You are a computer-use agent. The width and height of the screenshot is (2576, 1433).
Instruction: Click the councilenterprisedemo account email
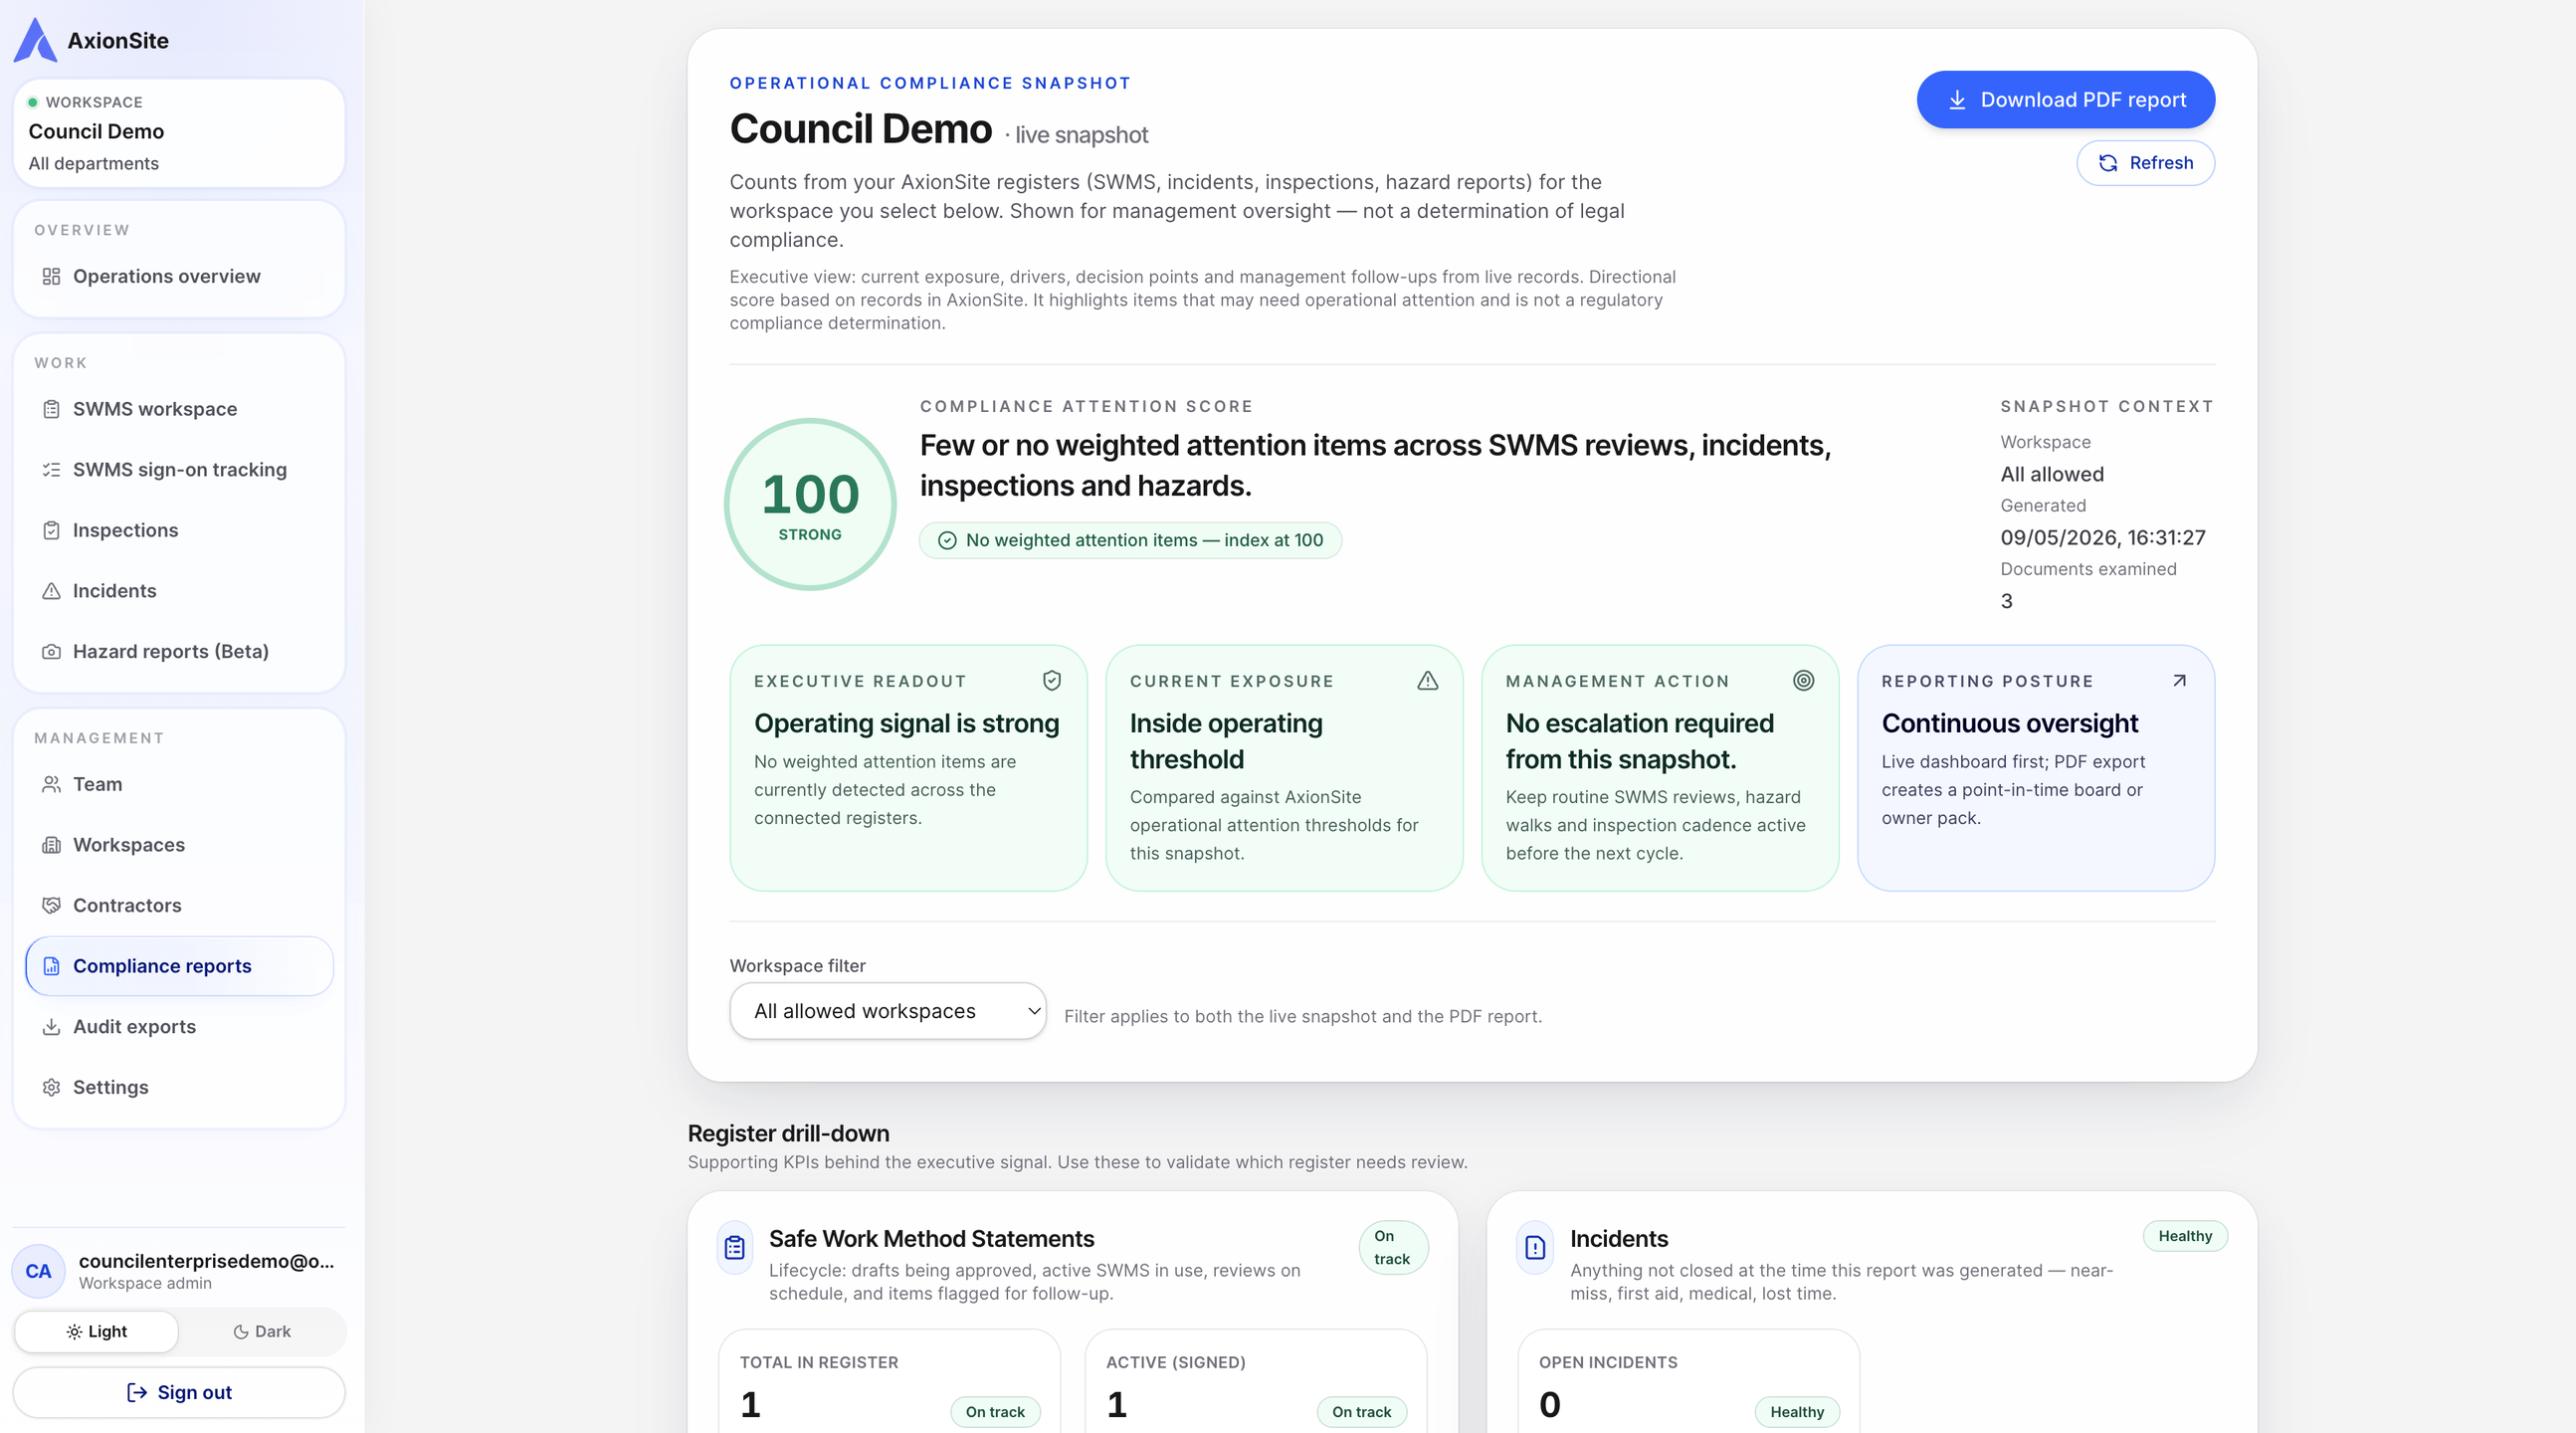pos(207,1261)
